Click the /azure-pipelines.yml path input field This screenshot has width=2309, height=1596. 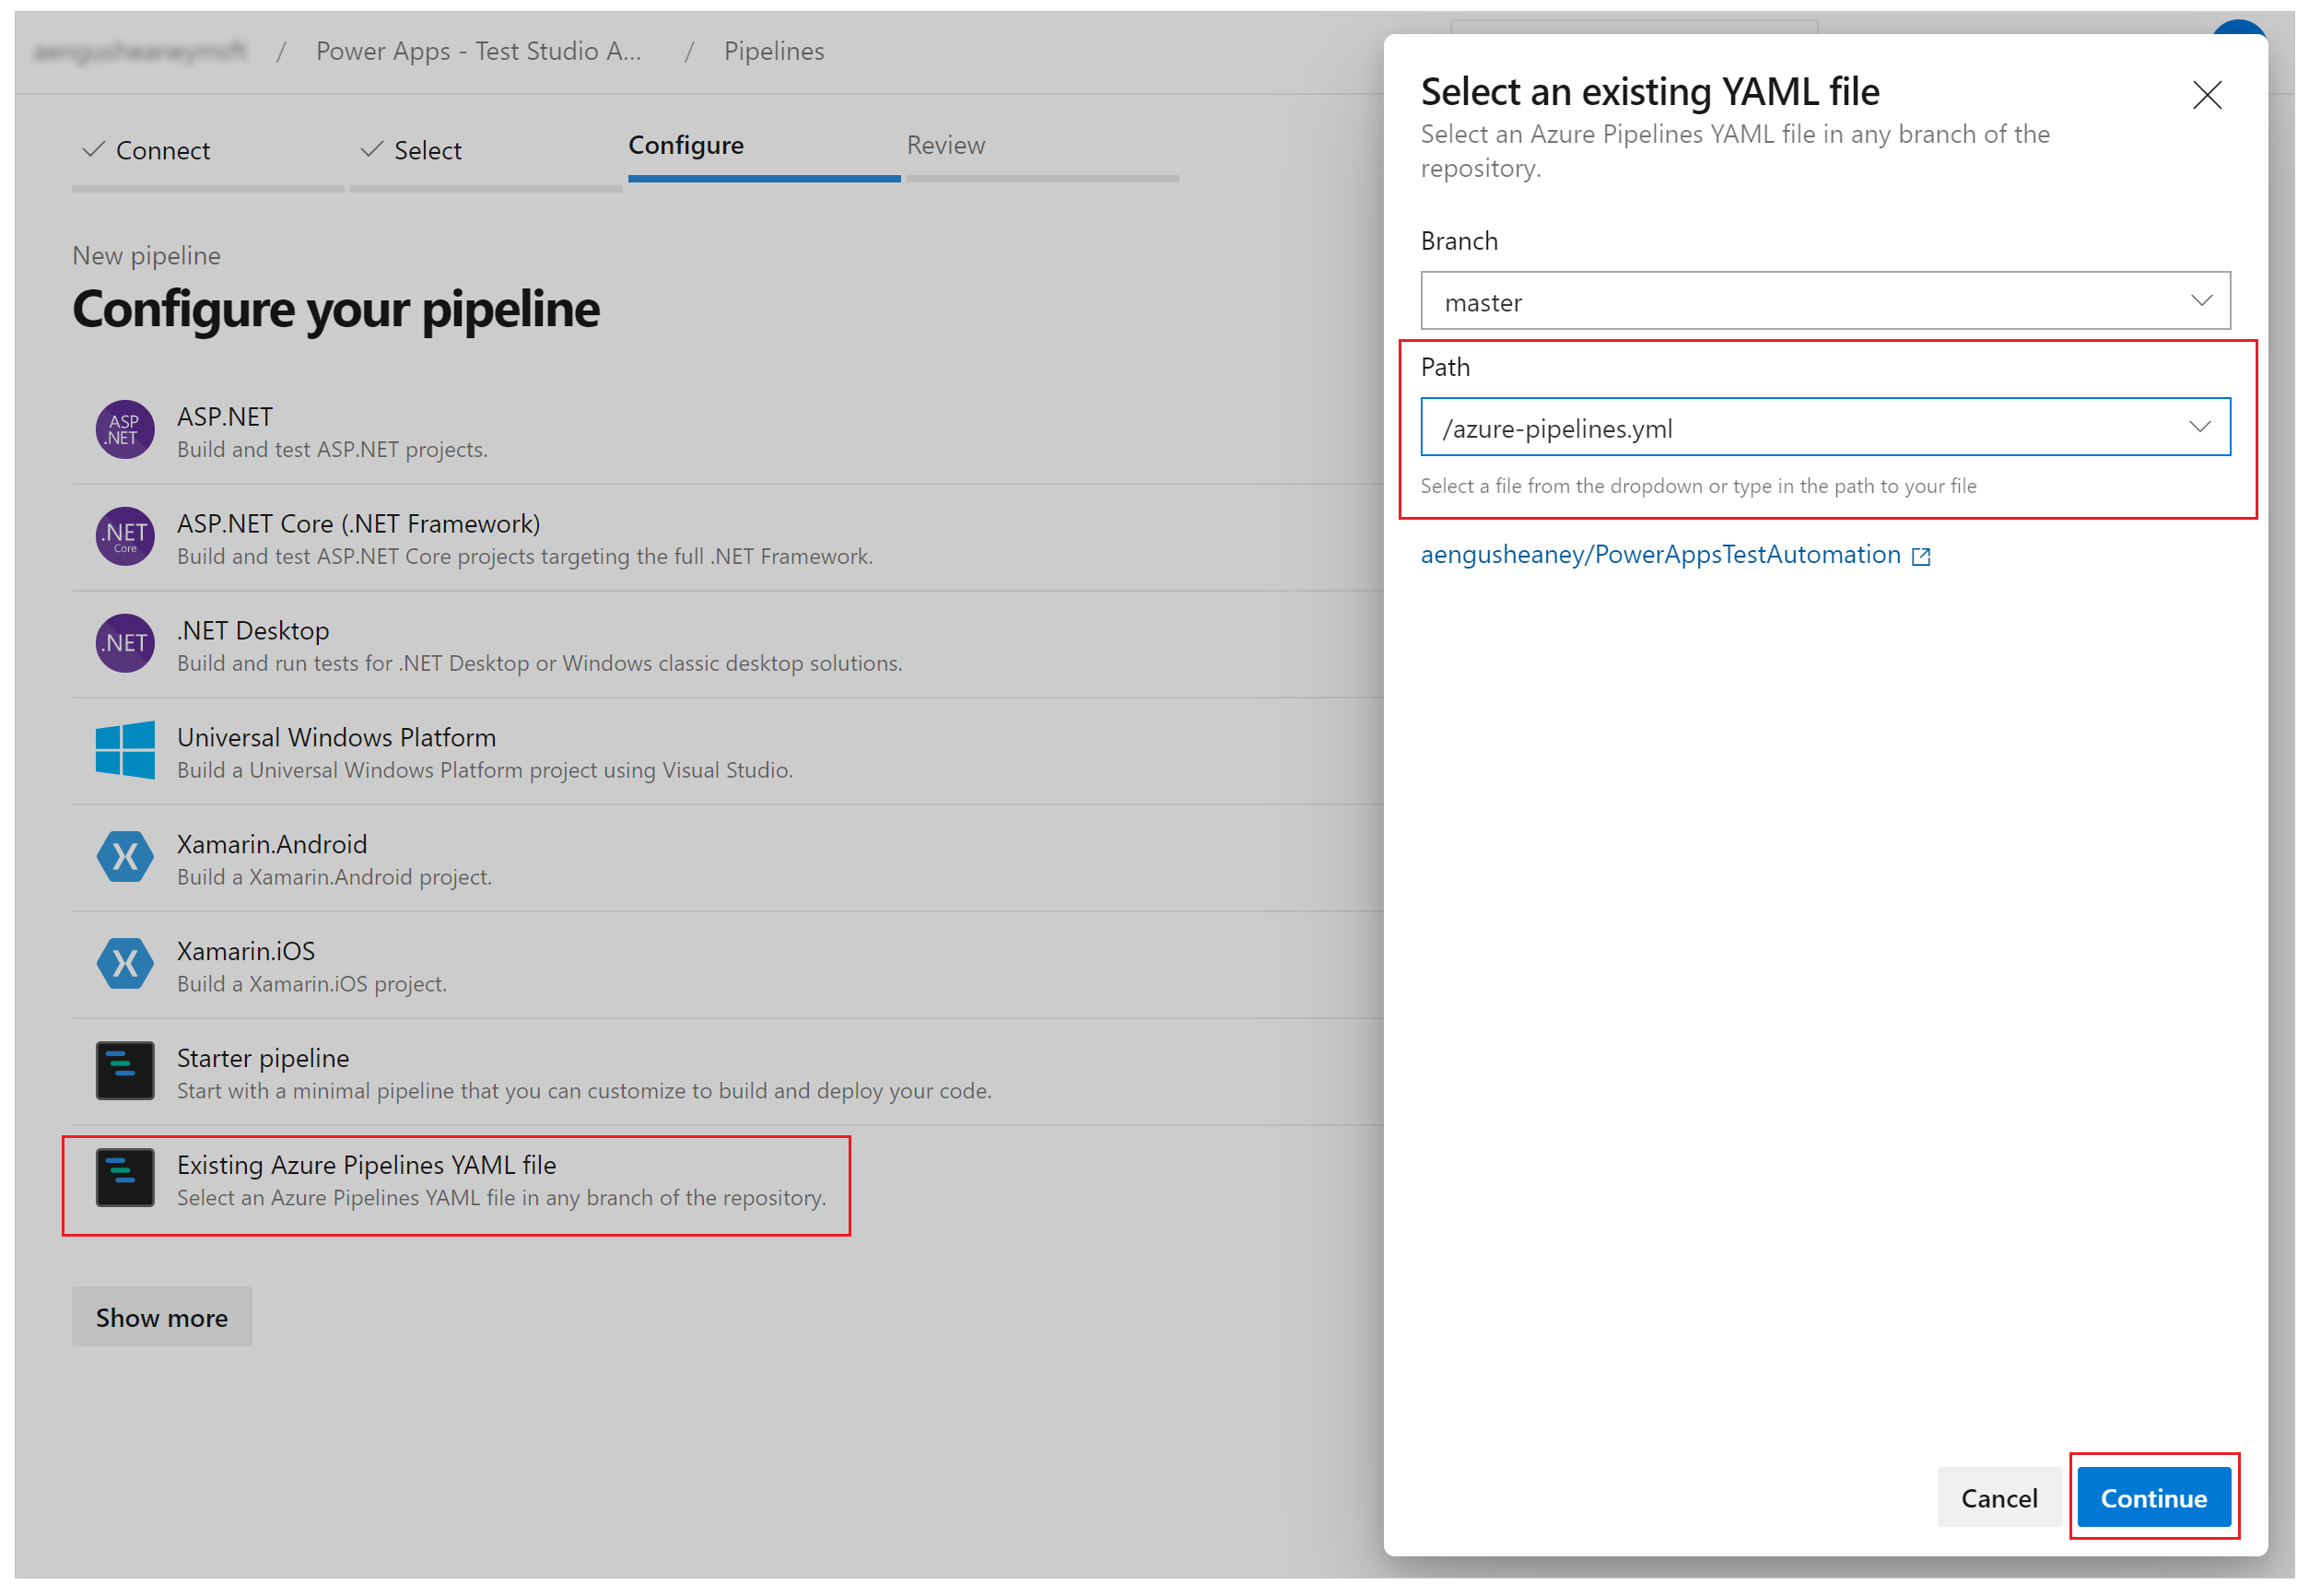coord(1826,428)
